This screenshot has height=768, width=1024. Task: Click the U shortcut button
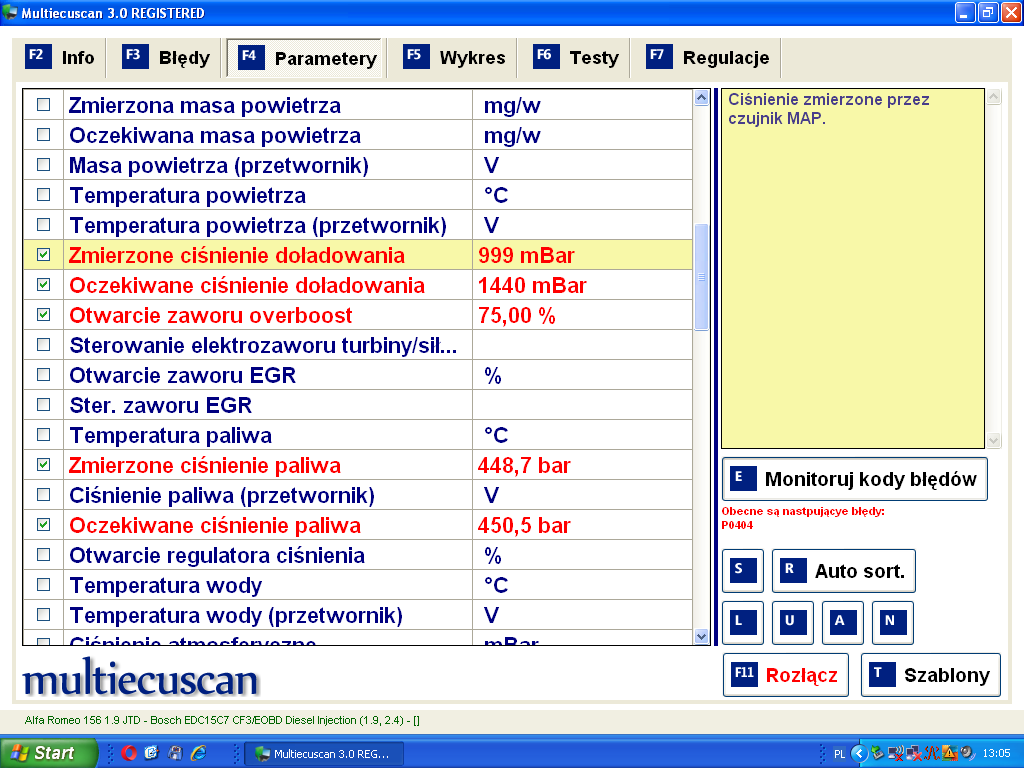coord(792,622)
